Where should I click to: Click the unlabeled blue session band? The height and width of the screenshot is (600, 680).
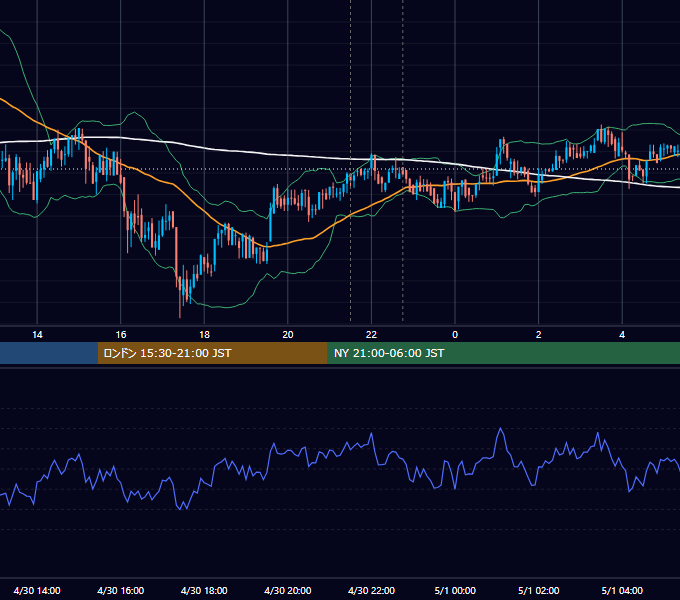click(x=49, y=353)
